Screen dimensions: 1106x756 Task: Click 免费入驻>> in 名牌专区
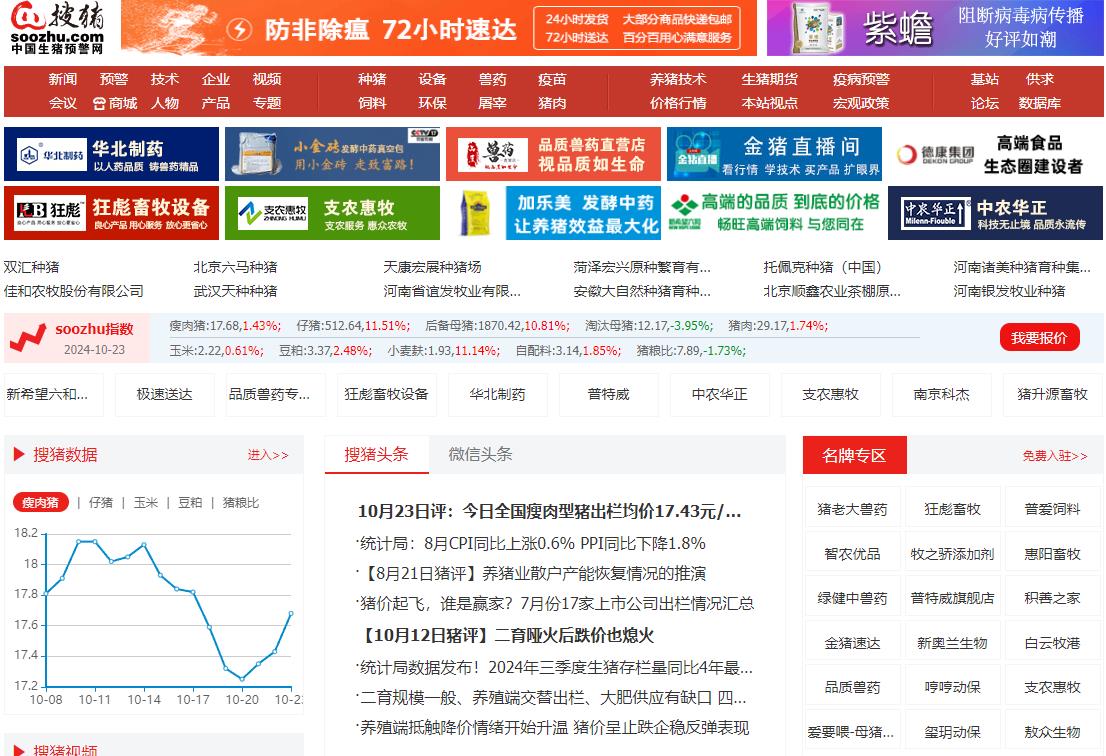[x=1055, y=456]
